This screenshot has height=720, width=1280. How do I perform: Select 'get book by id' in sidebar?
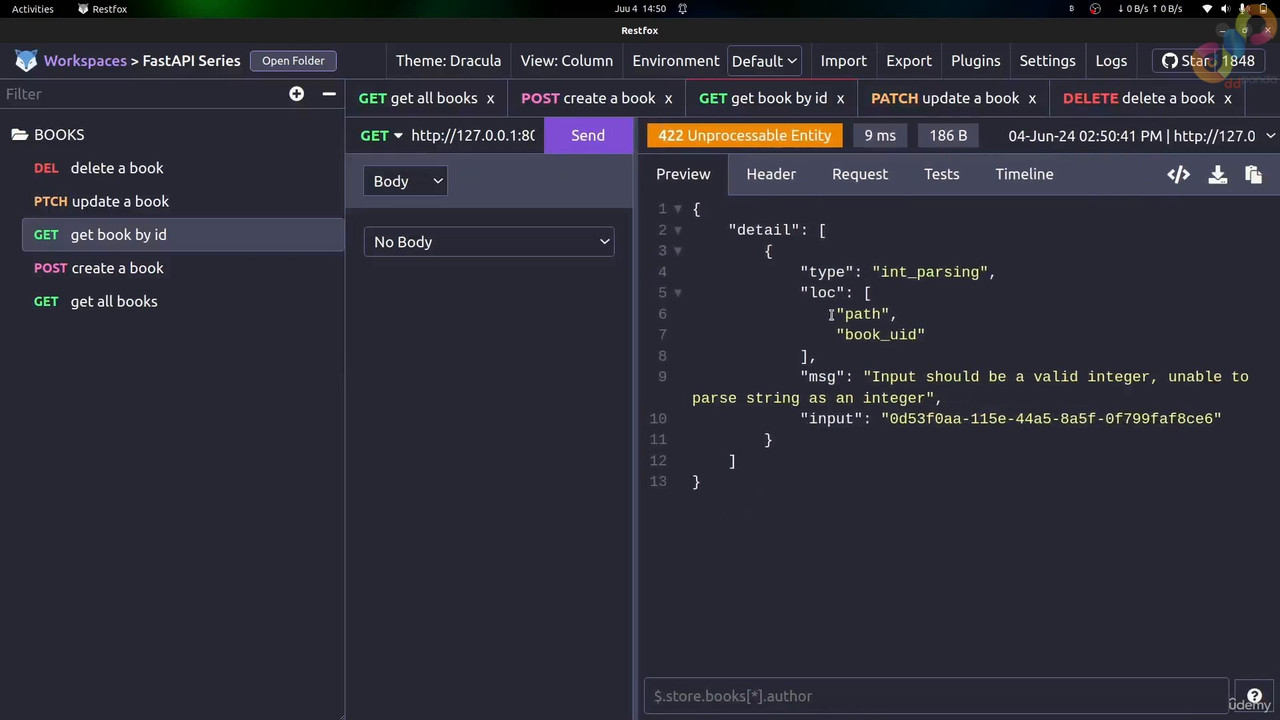click(x=183, y=235)
